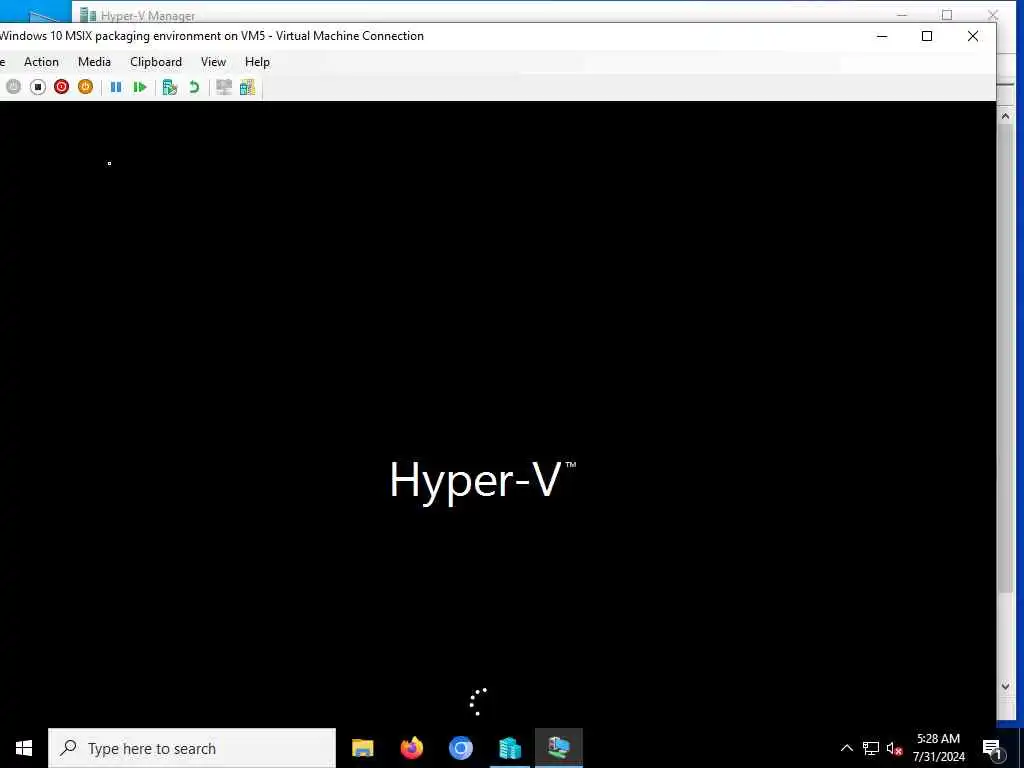
Task: Open the View menu
Action: point(214,62)
